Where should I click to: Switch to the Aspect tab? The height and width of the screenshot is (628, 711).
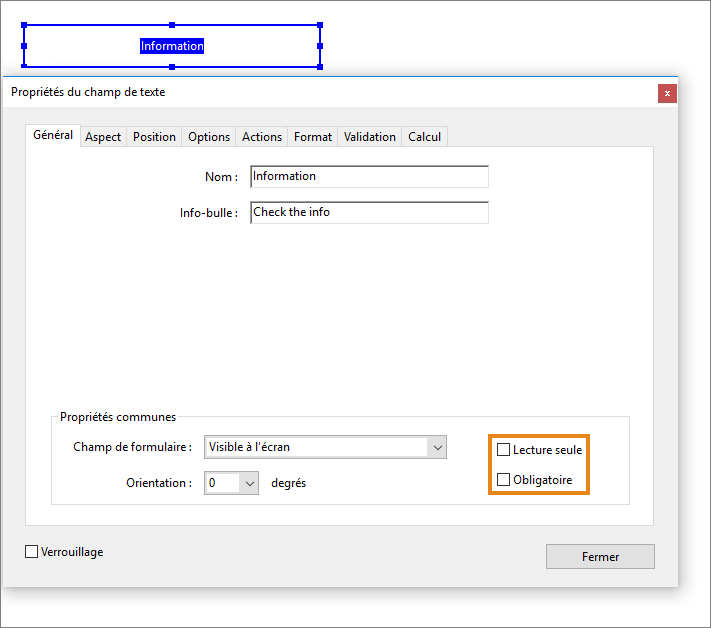coord(103,137)
